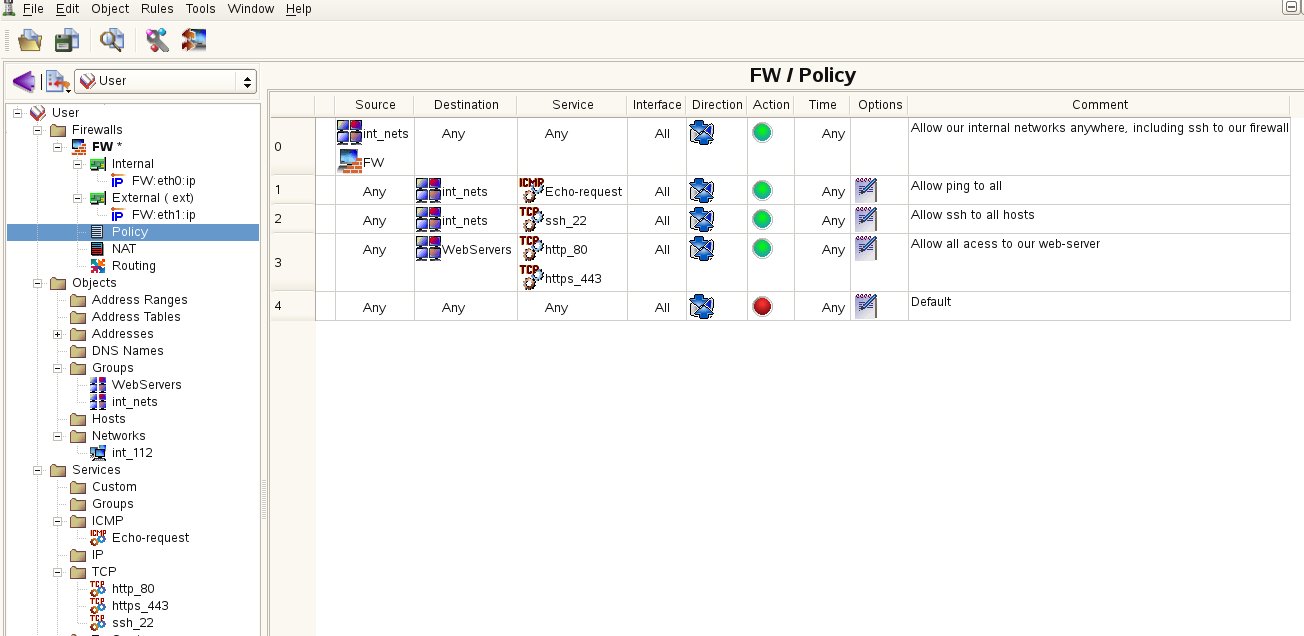This screenshot has height=636, width=1304.
Task: Select WebServers destination in rule 3
Action: [464, 248]
